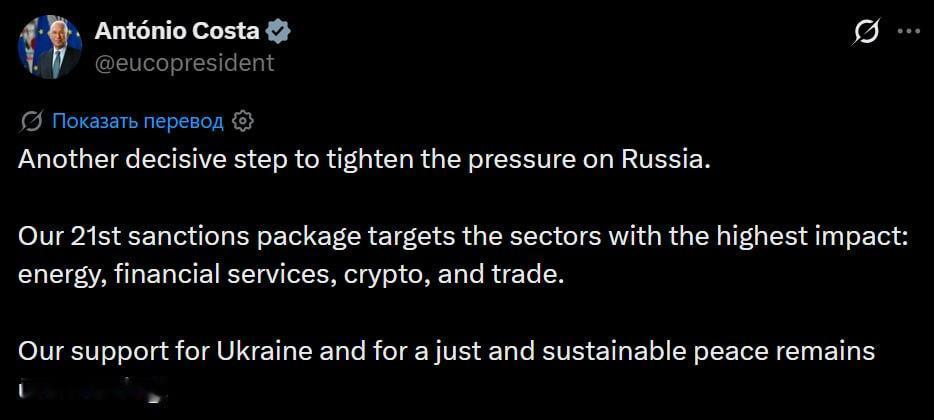Click the verified badge next to António Costa
This screenshot has width=934, height=420.
(277, 31)
